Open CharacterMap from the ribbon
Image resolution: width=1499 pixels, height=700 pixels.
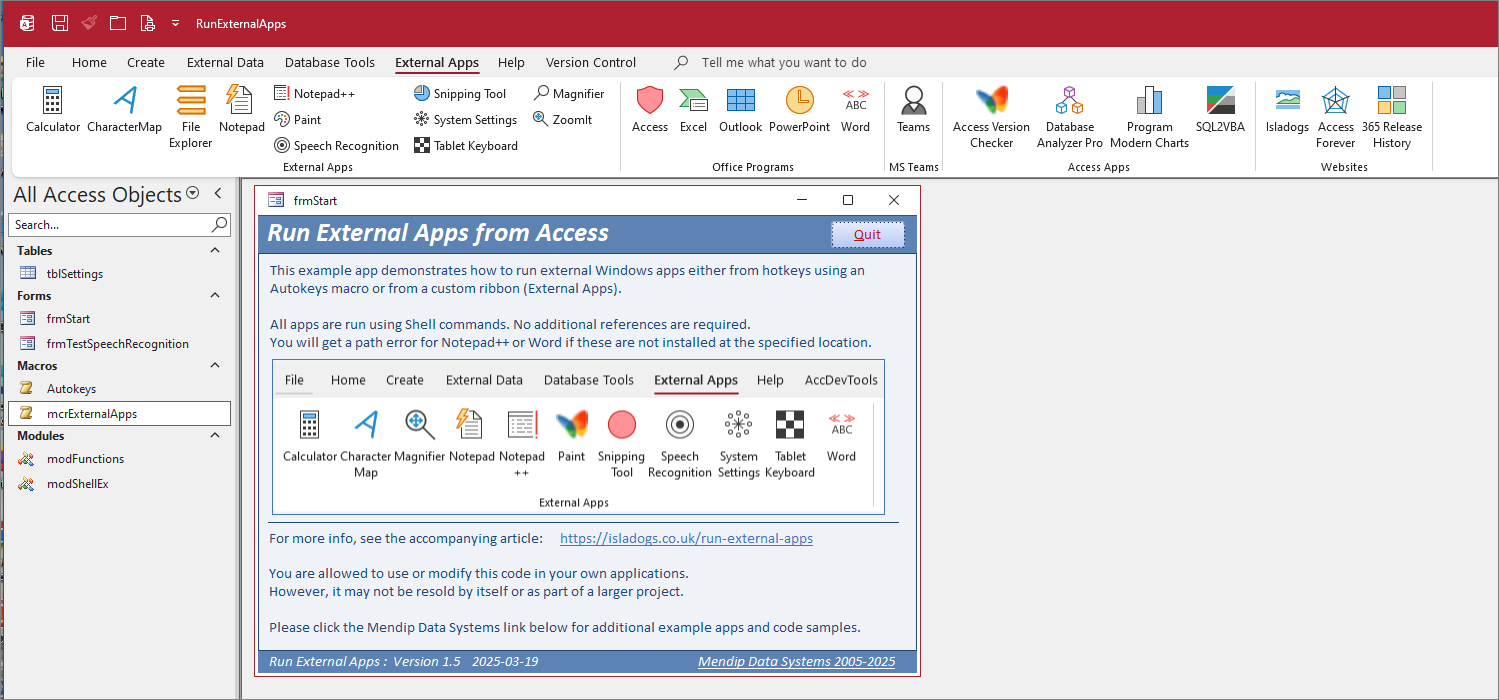coord(124,110)
